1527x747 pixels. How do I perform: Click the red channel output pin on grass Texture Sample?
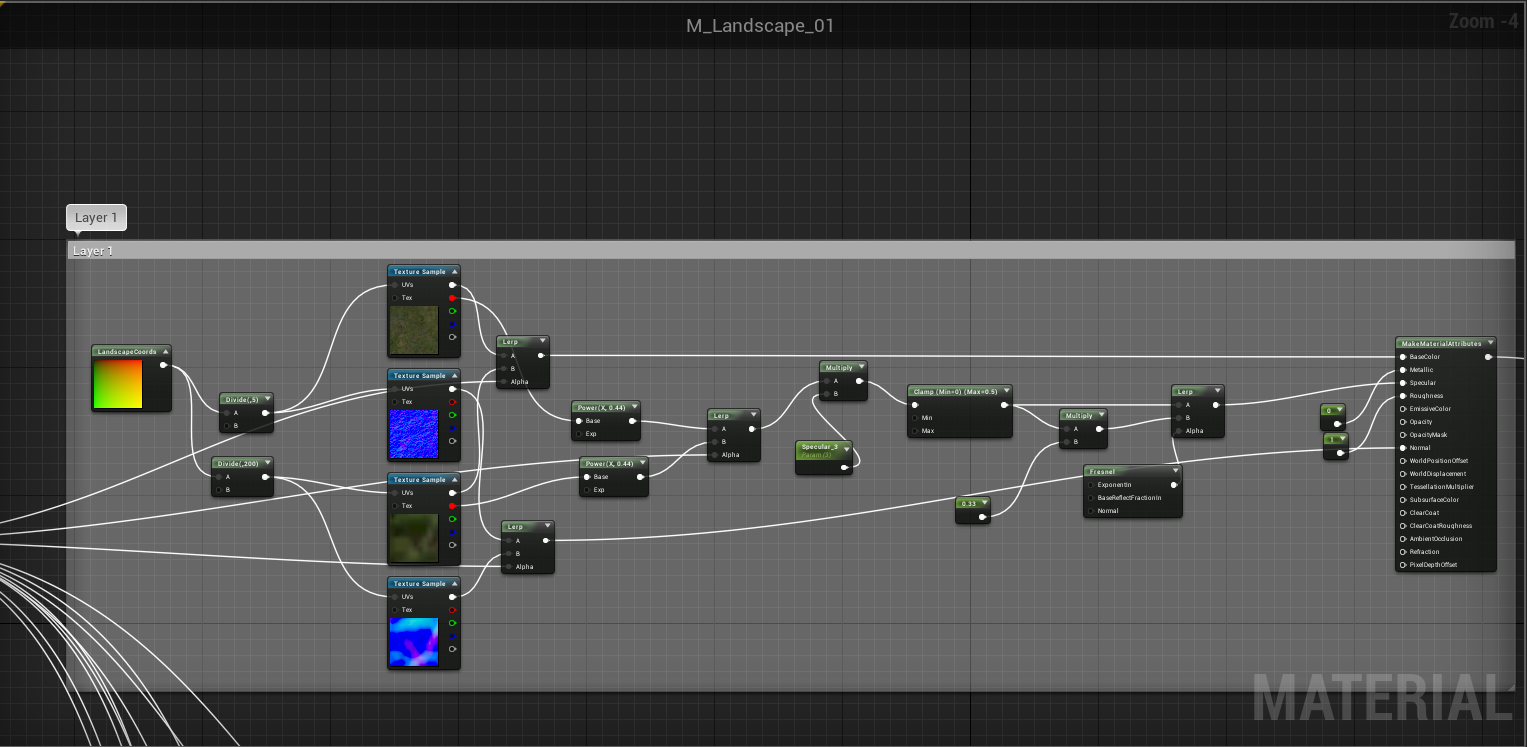coord(453,298)
